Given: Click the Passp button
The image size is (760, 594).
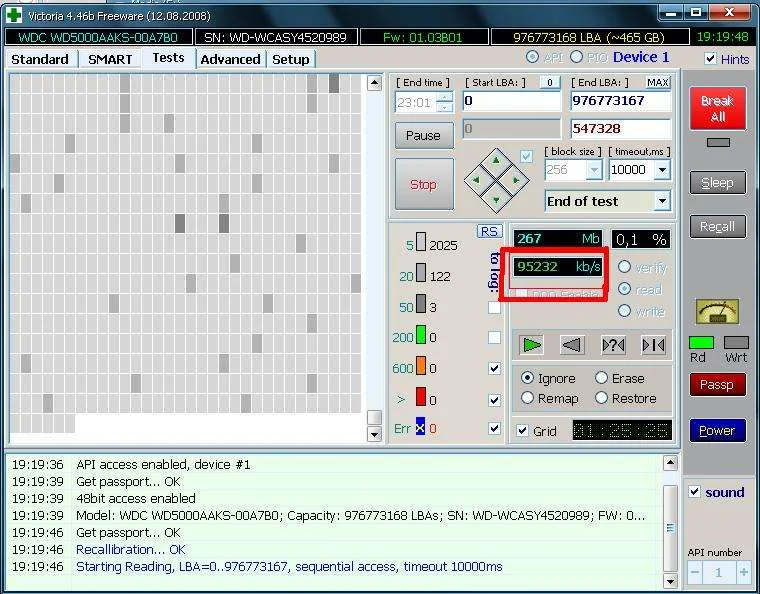Looking at the screenshot, I should pyautogui.click(x=718, y=385).
